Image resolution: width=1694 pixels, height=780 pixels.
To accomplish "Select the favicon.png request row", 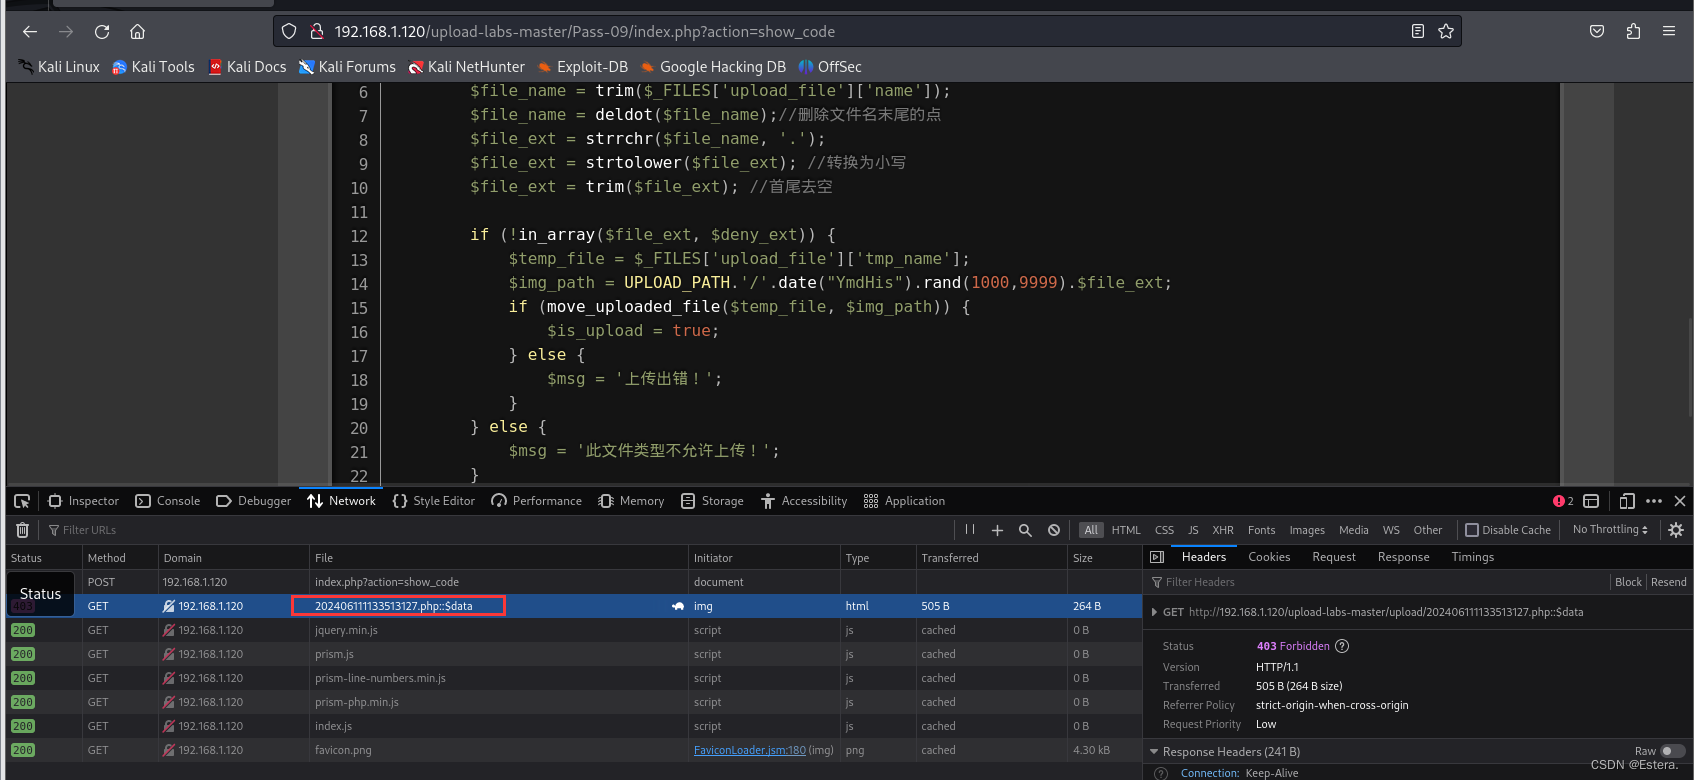I will pos(574,750).
